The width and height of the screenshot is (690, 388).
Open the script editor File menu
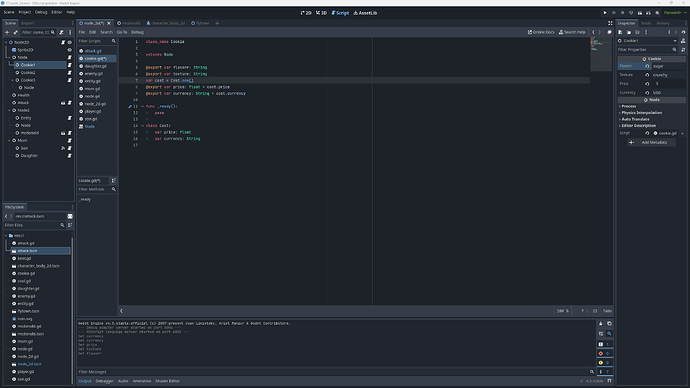(x=82, y=32)
